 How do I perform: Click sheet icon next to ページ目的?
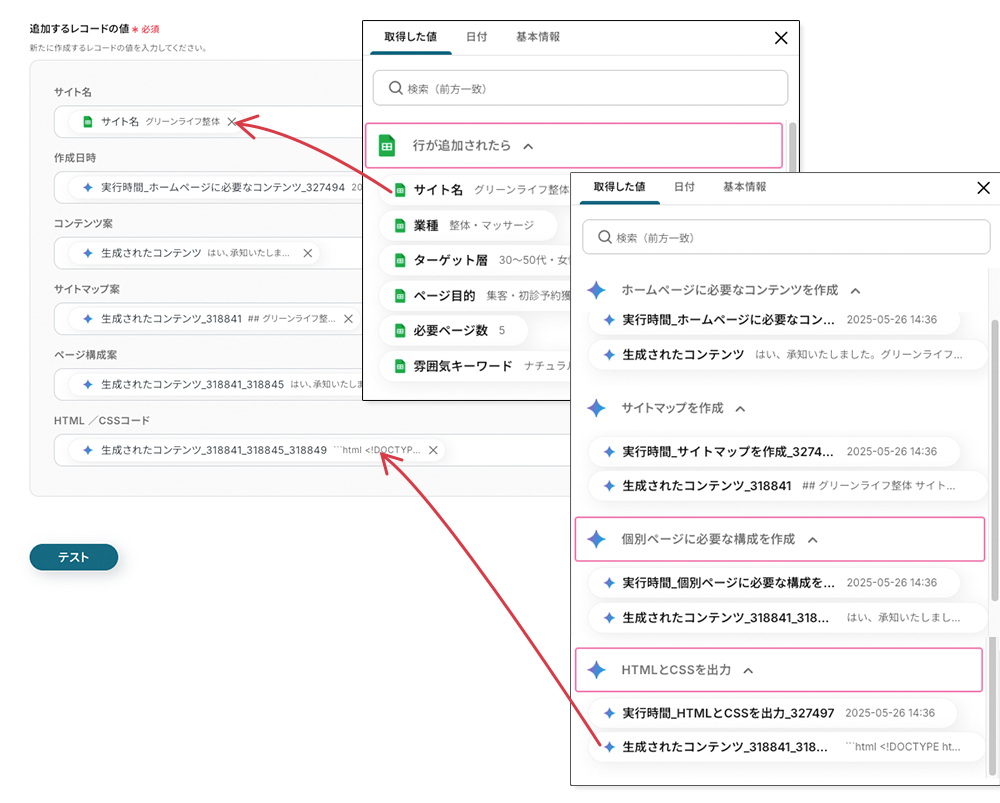pyautogui.click(x=400, y=295)
